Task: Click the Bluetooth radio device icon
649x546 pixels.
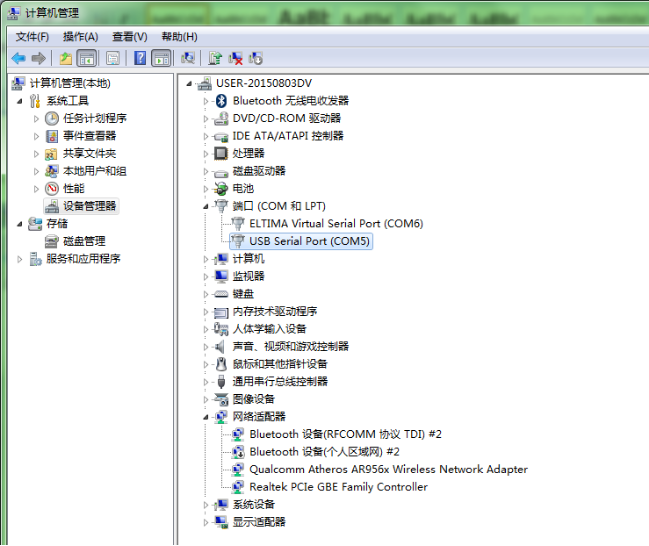Action: 221,101
